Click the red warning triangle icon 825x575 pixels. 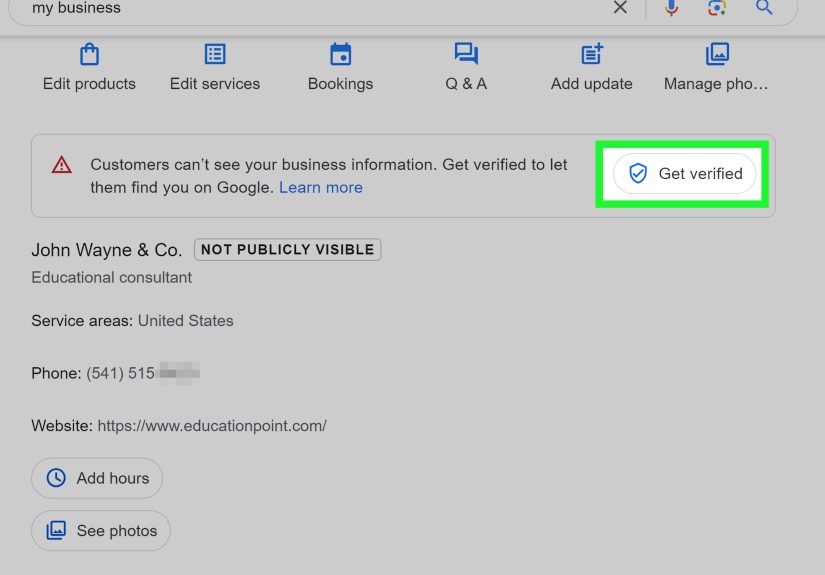tap(62, 165)
